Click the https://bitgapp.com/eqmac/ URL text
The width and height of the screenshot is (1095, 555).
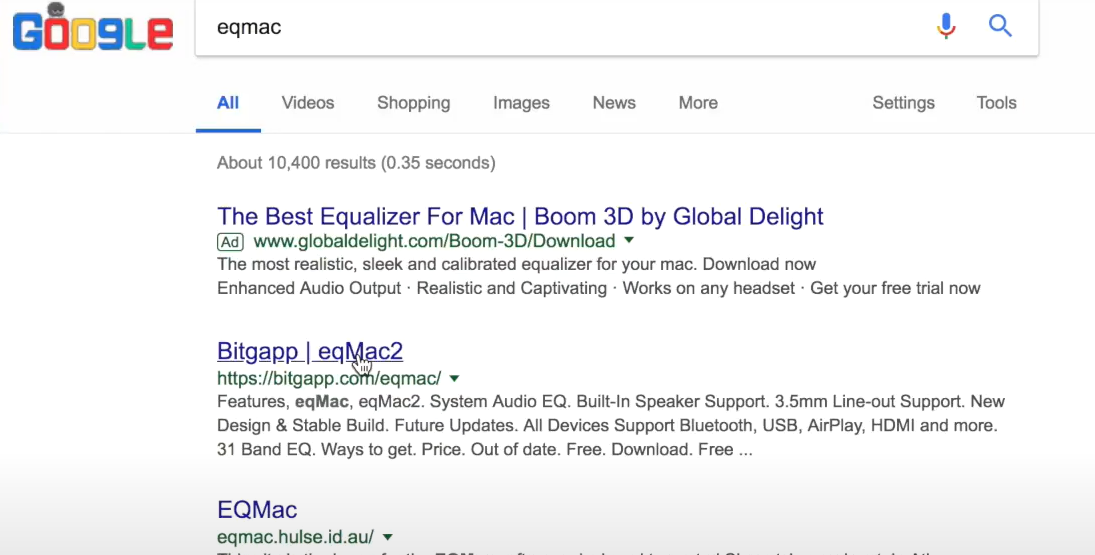329,379
